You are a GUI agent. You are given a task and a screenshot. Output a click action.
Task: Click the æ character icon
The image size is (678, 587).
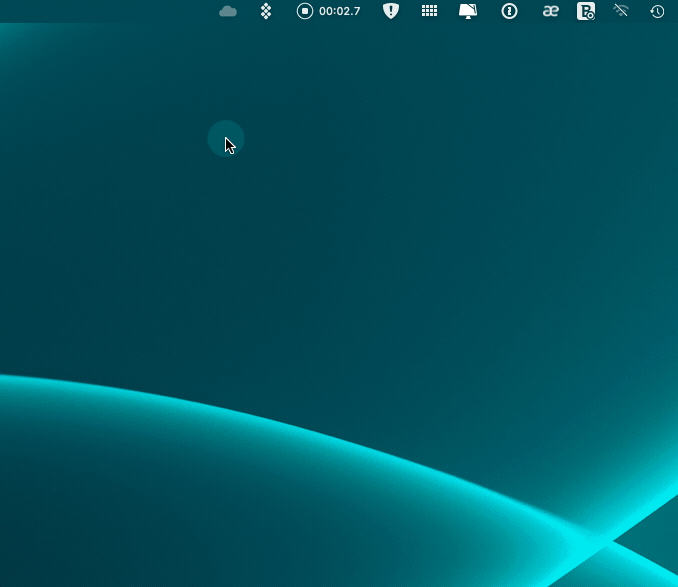[x=550, y=11]
